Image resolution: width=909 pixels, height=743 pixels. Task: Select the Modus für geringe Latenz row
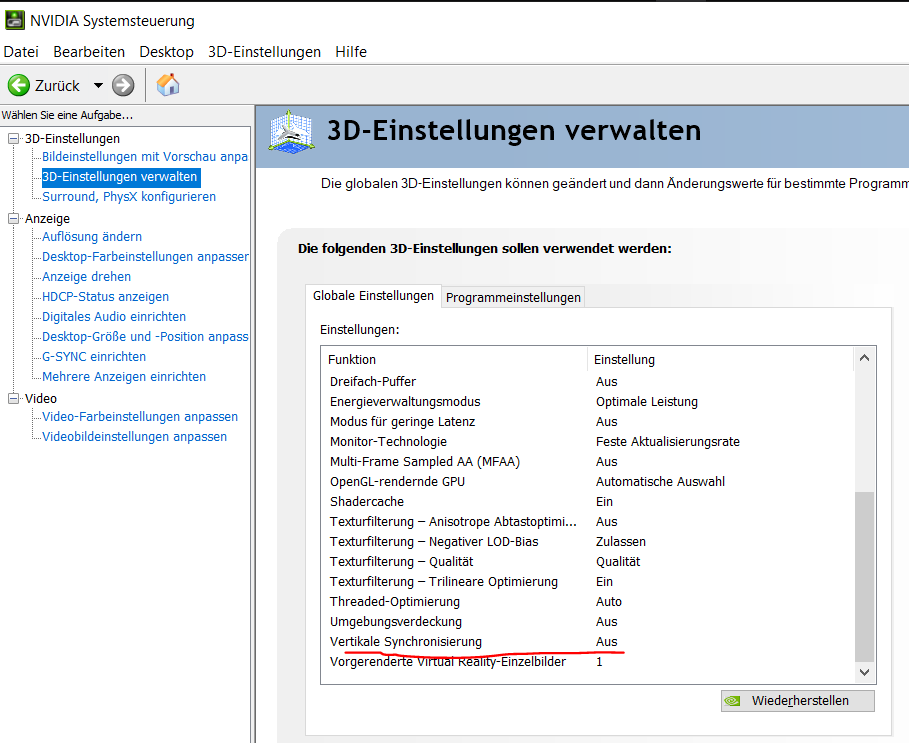[588, 421]
